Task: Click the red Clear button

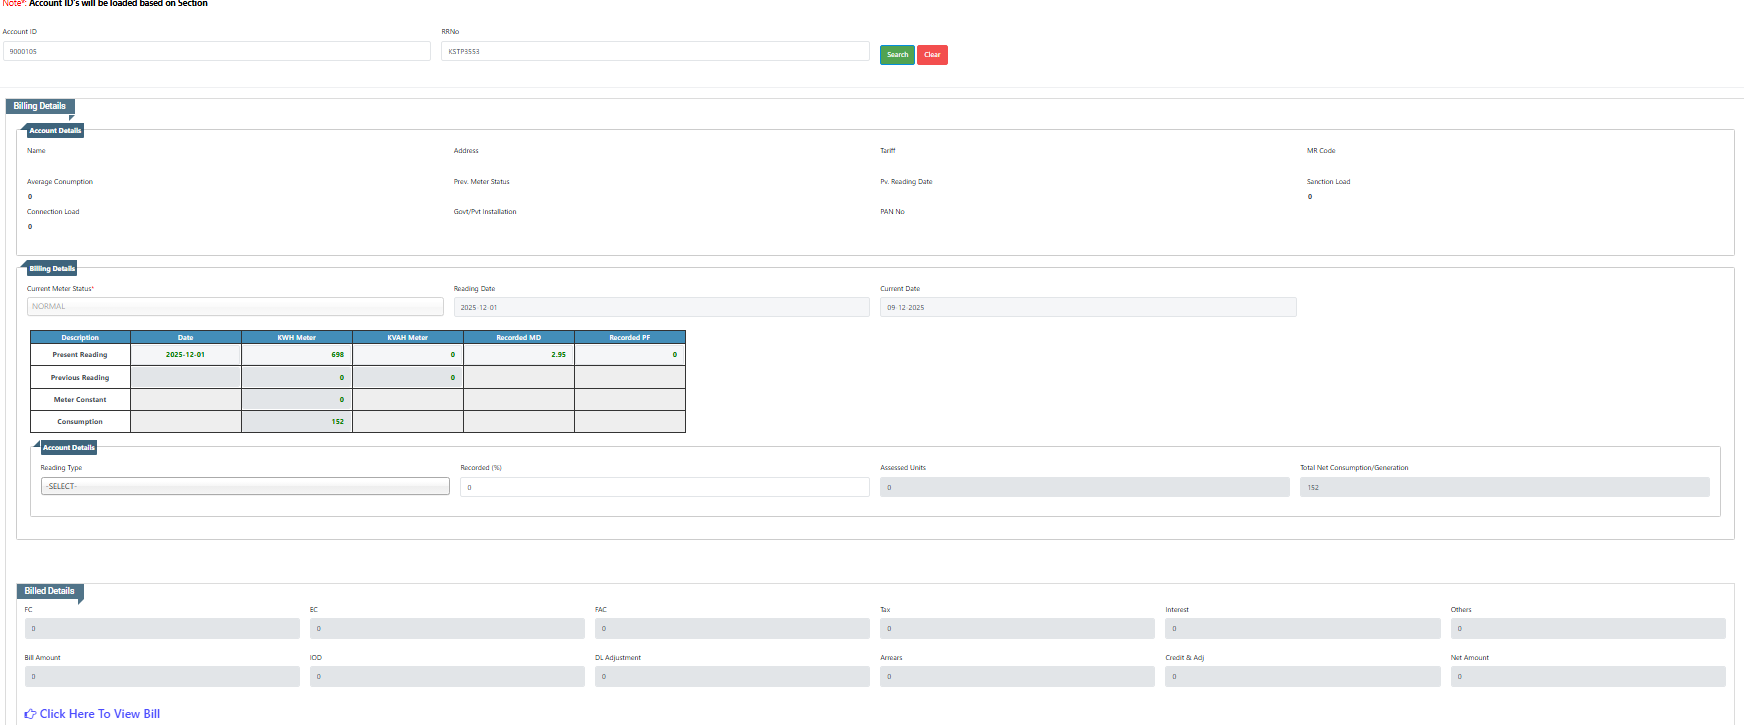Action: [x=932, y=55]
